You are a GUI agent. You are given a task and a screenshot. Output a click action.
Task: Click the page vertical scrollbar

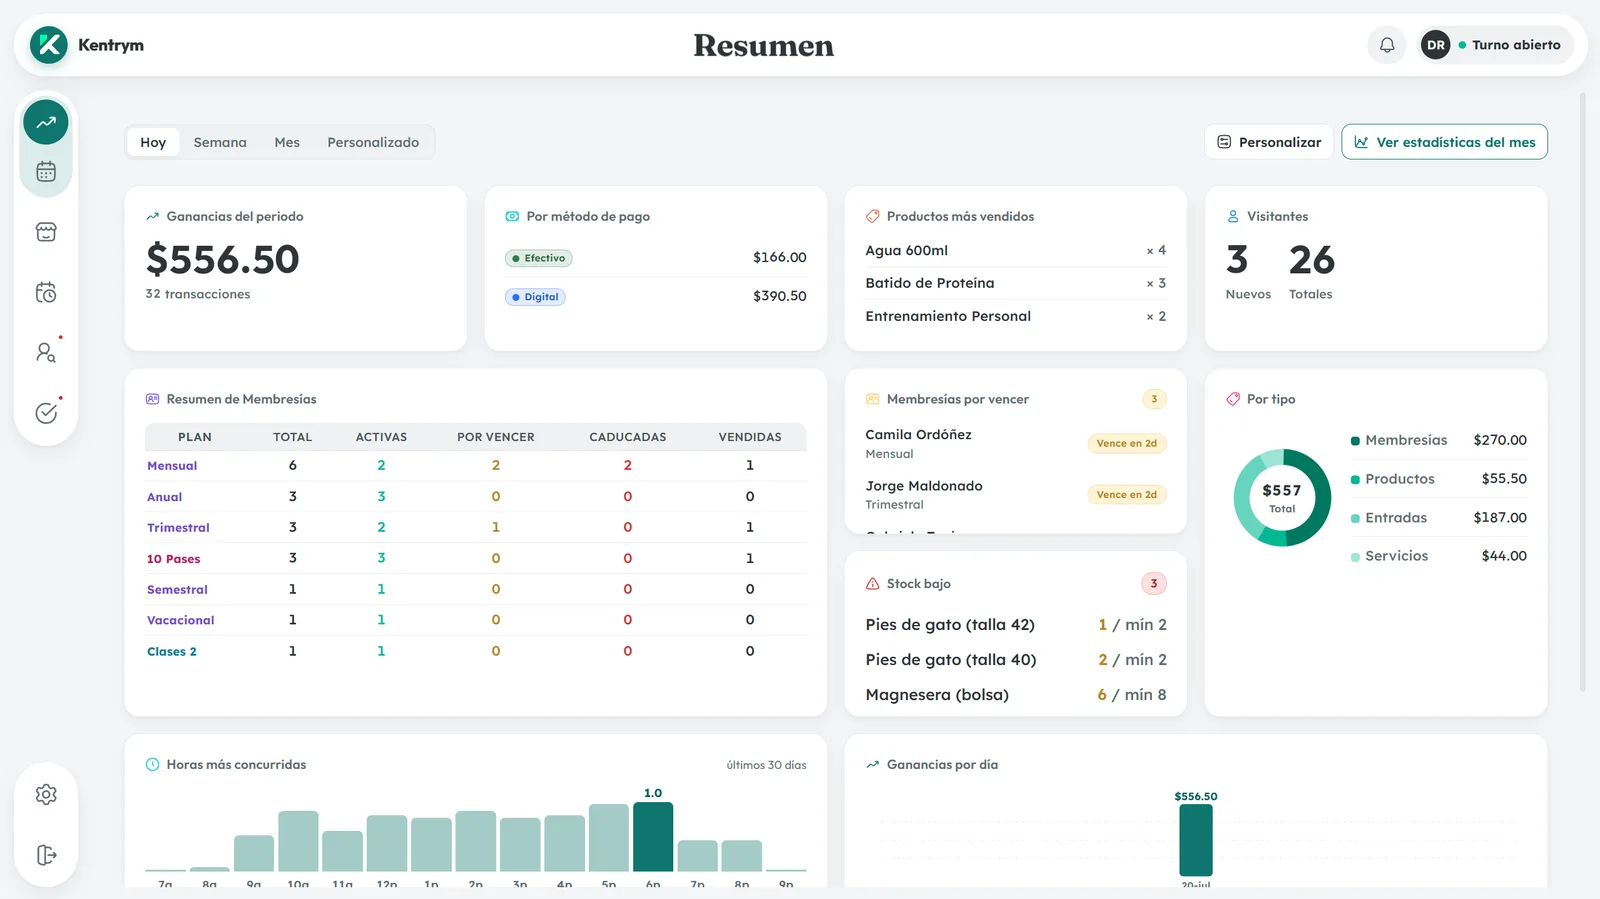[1583, 392]
